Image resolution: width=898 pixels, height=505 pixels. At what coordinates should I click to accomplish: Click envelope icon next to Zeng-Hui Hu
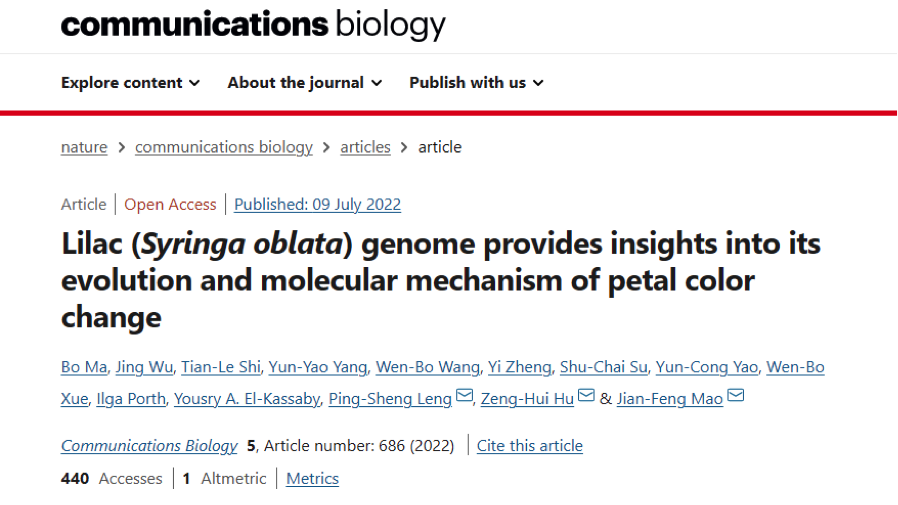point(586,397)
